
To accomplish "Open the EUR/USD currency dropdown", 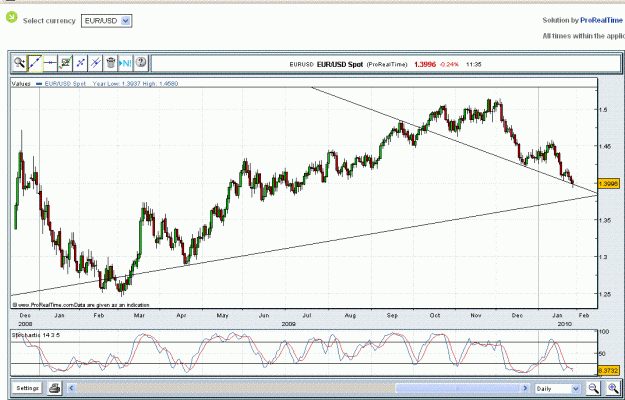I will pyautogui.click(x=106, y=21).
